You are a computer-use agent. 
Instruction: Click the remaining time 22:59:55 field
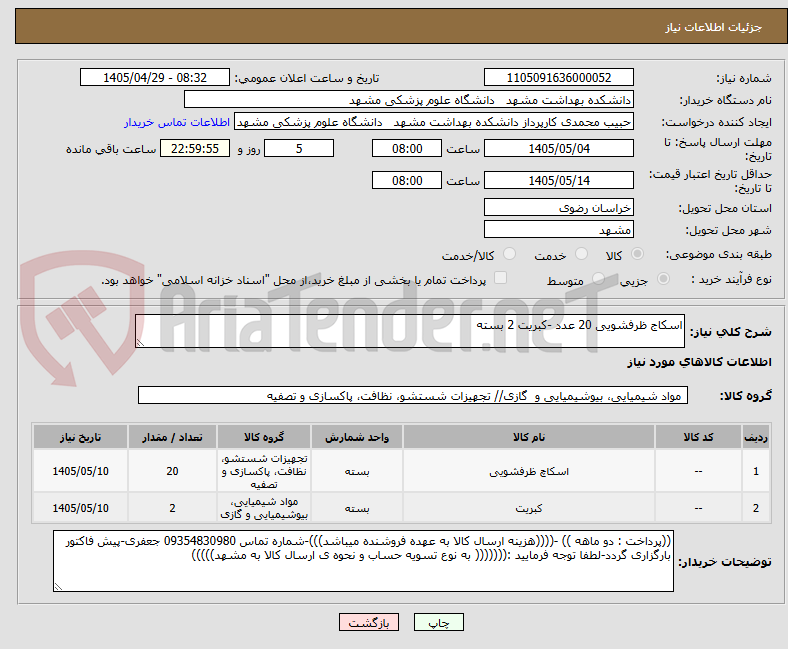coord(195,148)
